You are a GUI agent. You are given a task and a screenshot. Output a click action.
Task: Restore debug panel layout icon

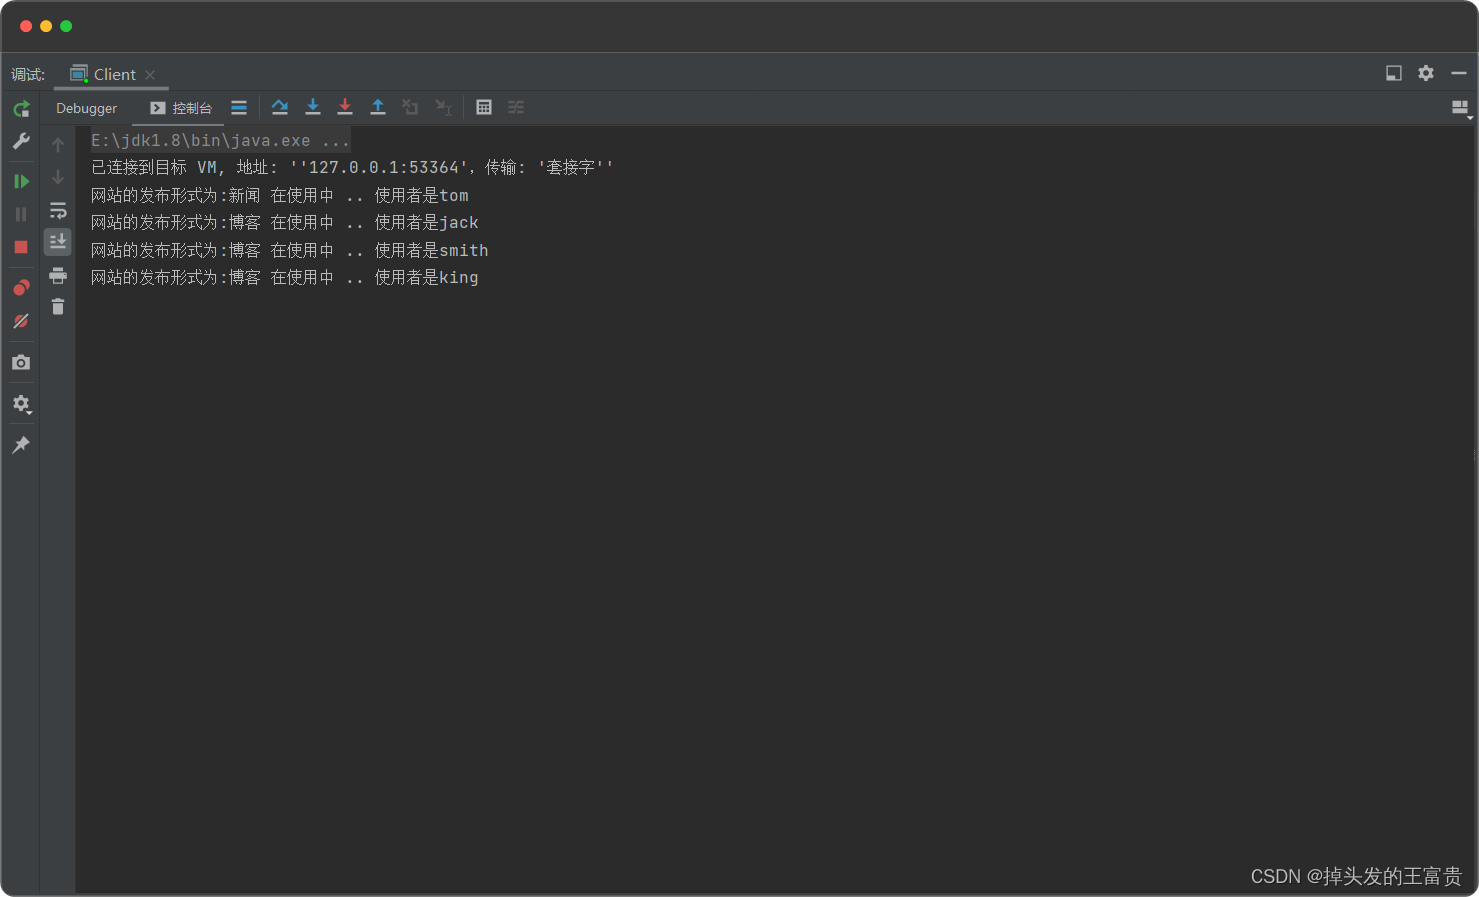(1394, 73)
